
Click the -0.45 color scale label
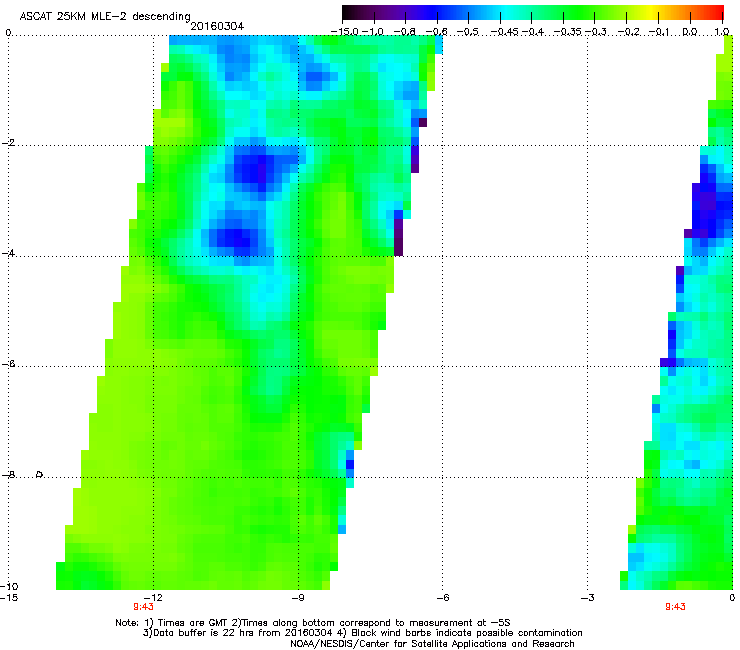pos(504,32)
